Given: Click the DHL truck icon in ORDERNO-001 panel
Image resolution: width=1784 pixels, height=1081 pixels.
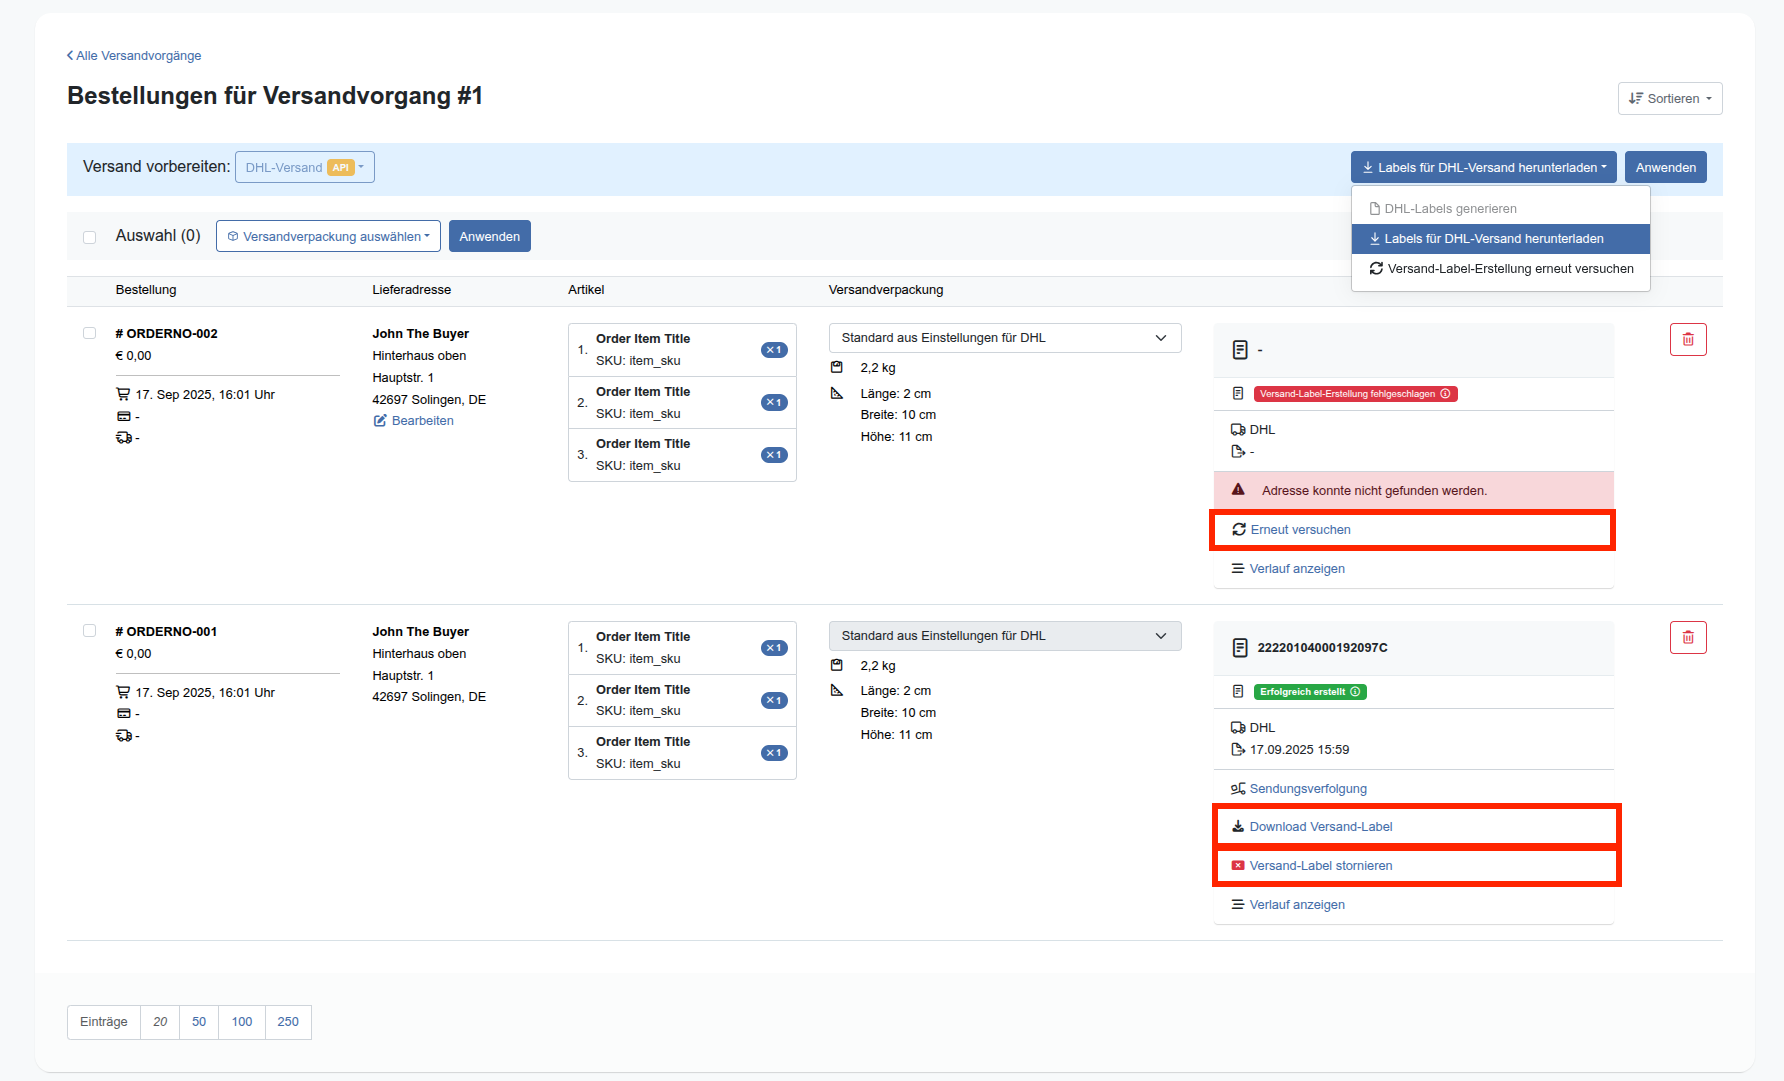Looking at the screenshot, I should (x=1238, y=728).
